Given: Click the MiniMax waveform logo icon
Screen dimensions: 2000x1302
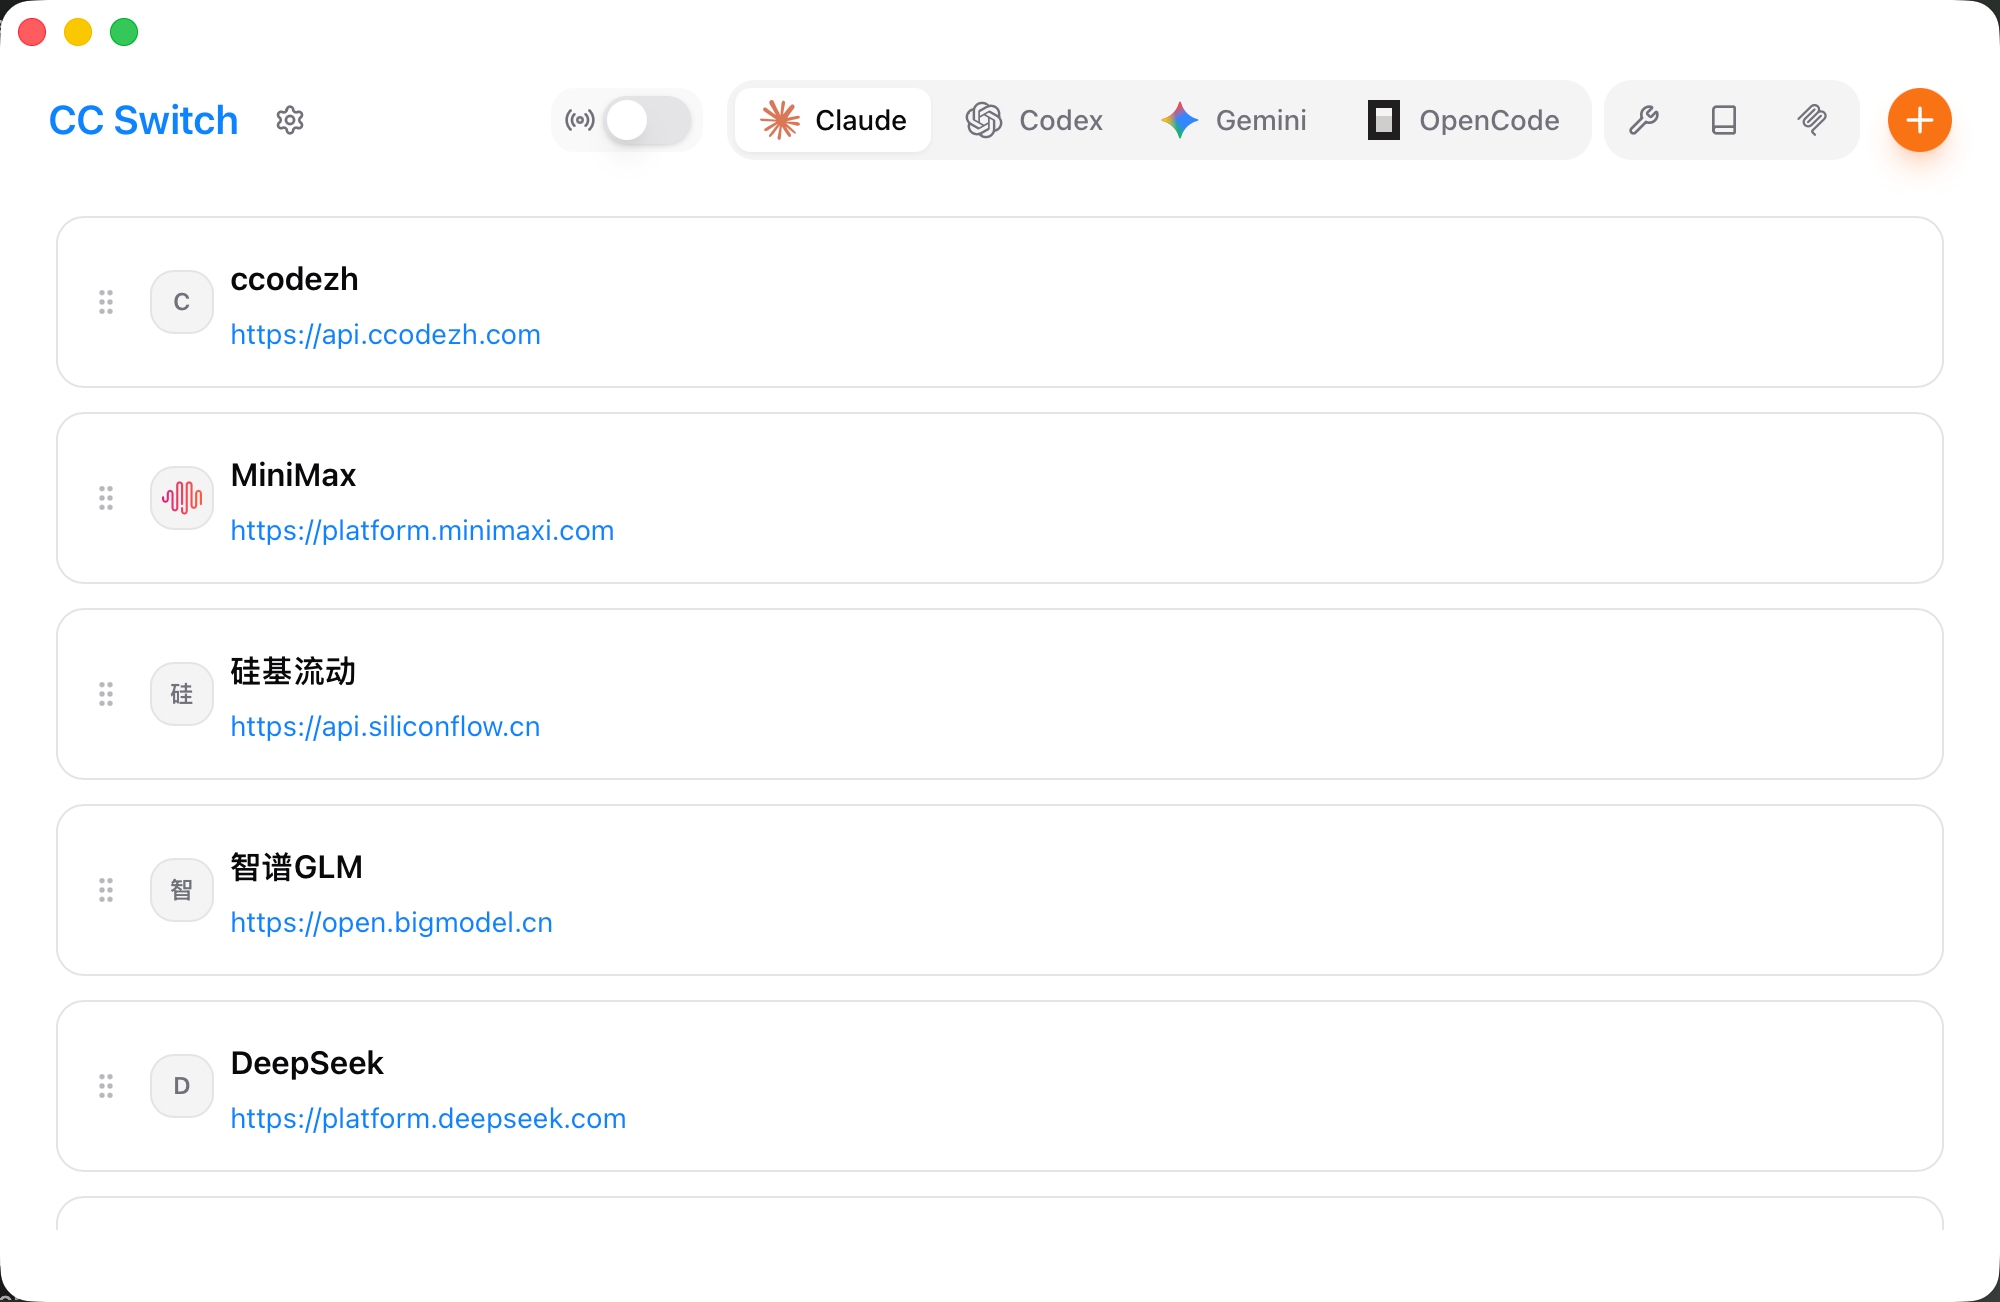Looking at the screenshot, I should 182,498.
